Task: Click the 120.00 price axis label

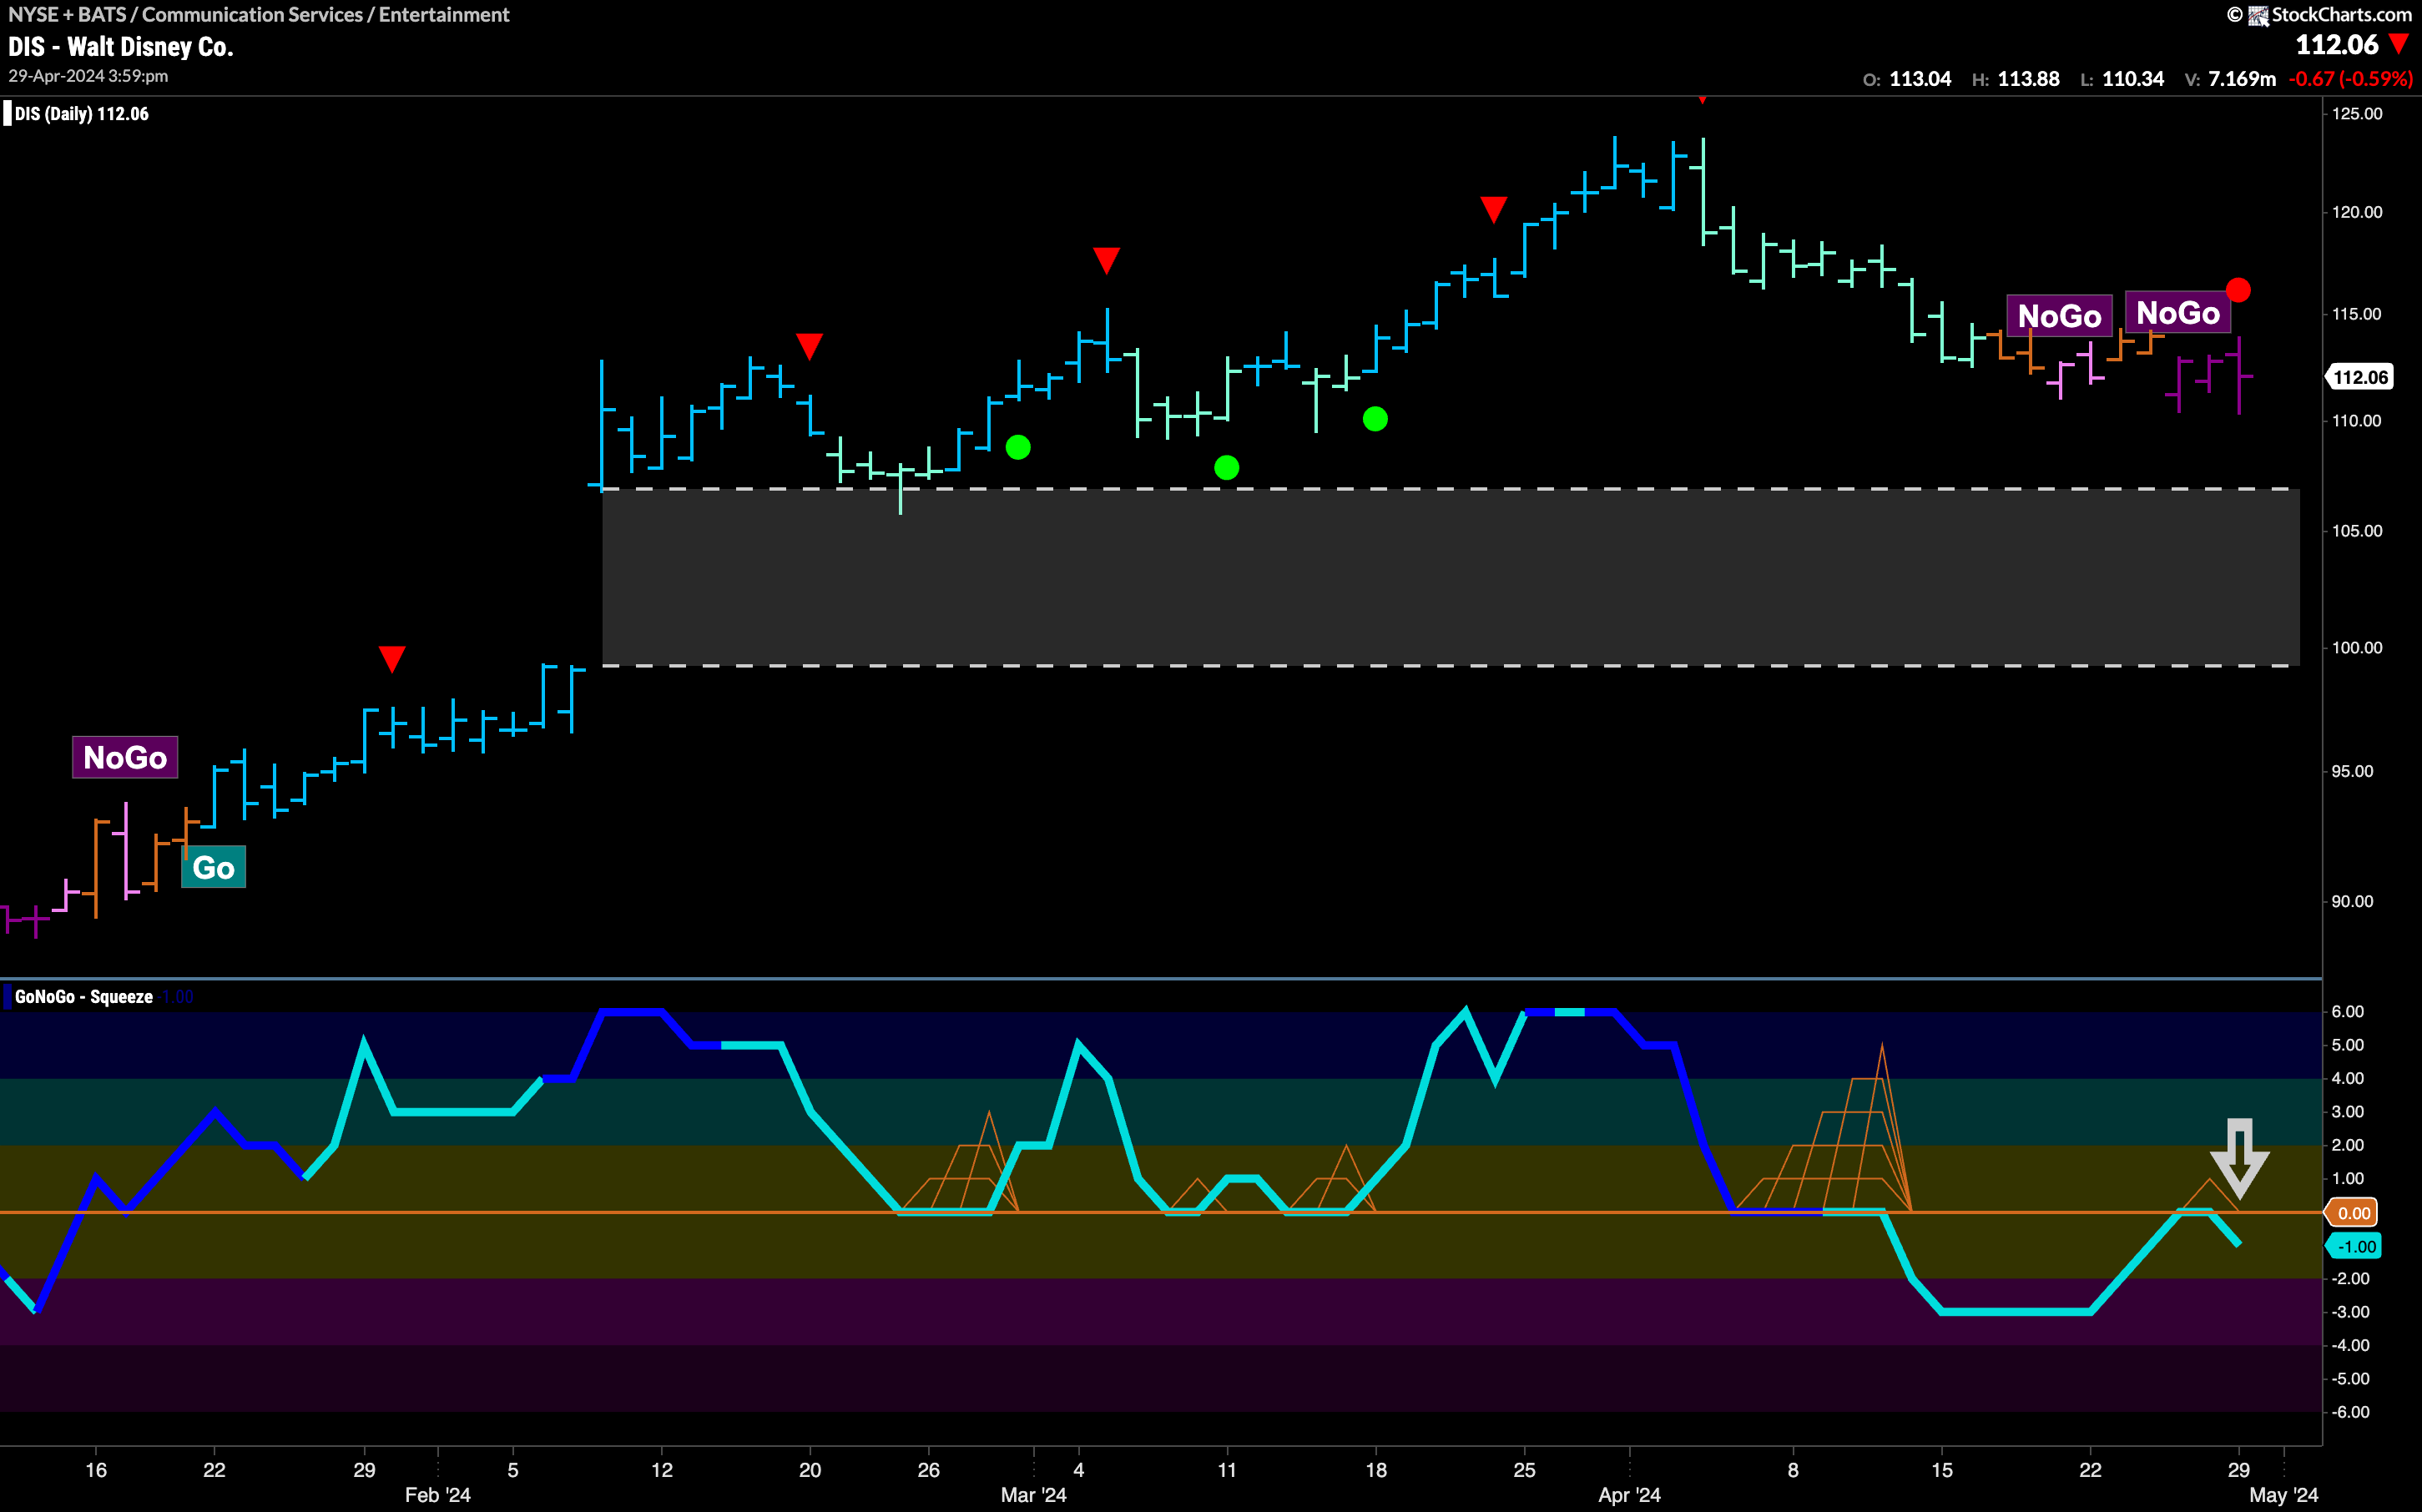Action: click(2357, 212)
